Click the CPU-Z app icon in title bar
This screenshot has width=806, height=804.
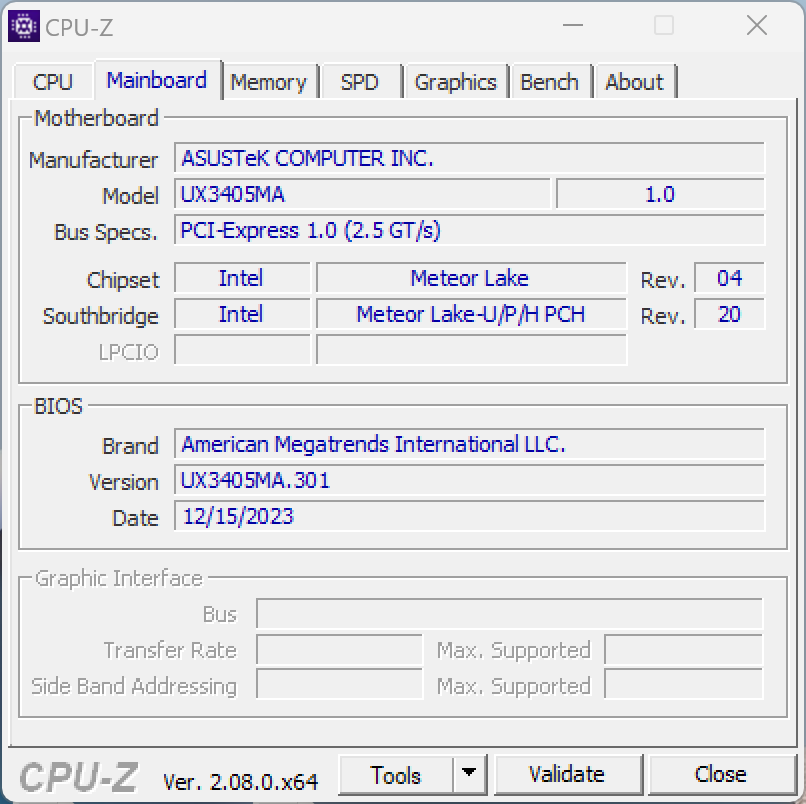pos(24,26)
